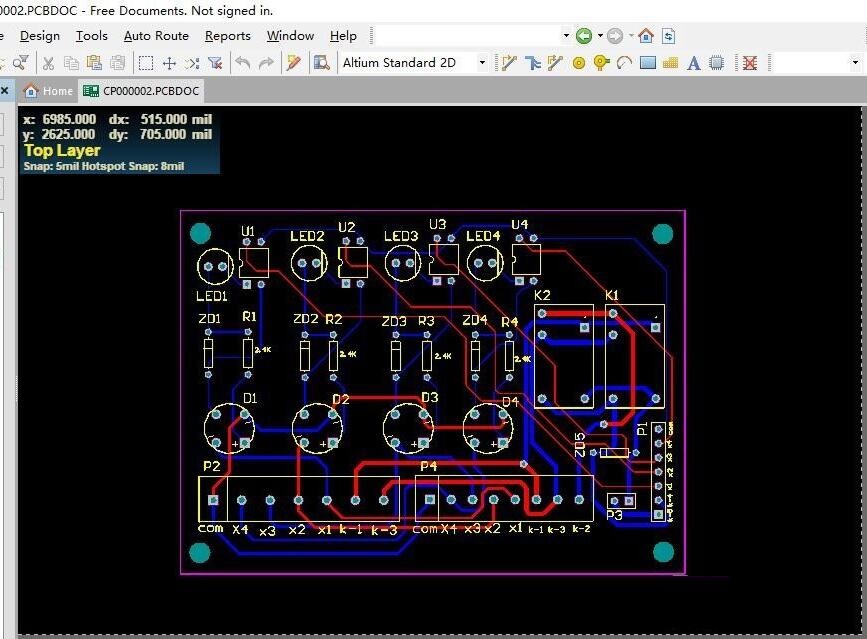Click the P3 header component

(x=621, y=501)
